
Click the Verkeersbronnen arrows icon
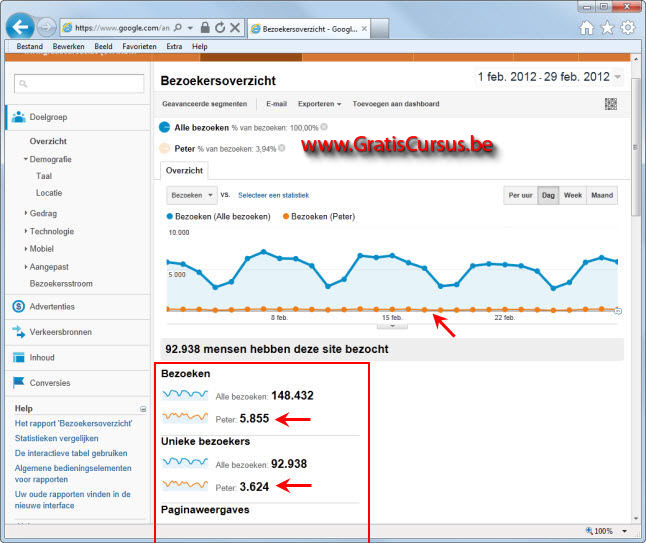click(x=19, y=332)
